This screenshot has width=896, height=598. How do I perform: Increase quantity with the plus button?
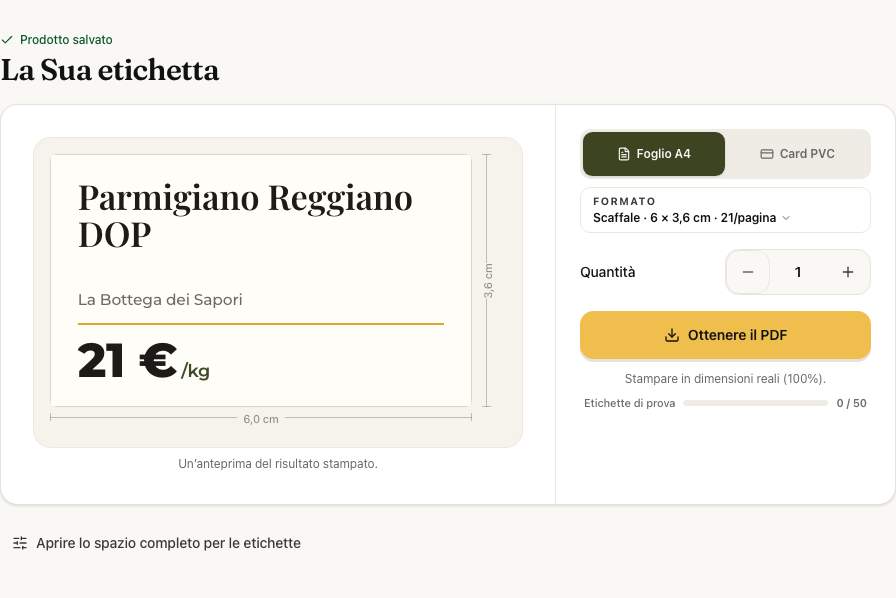pos(848,272)
